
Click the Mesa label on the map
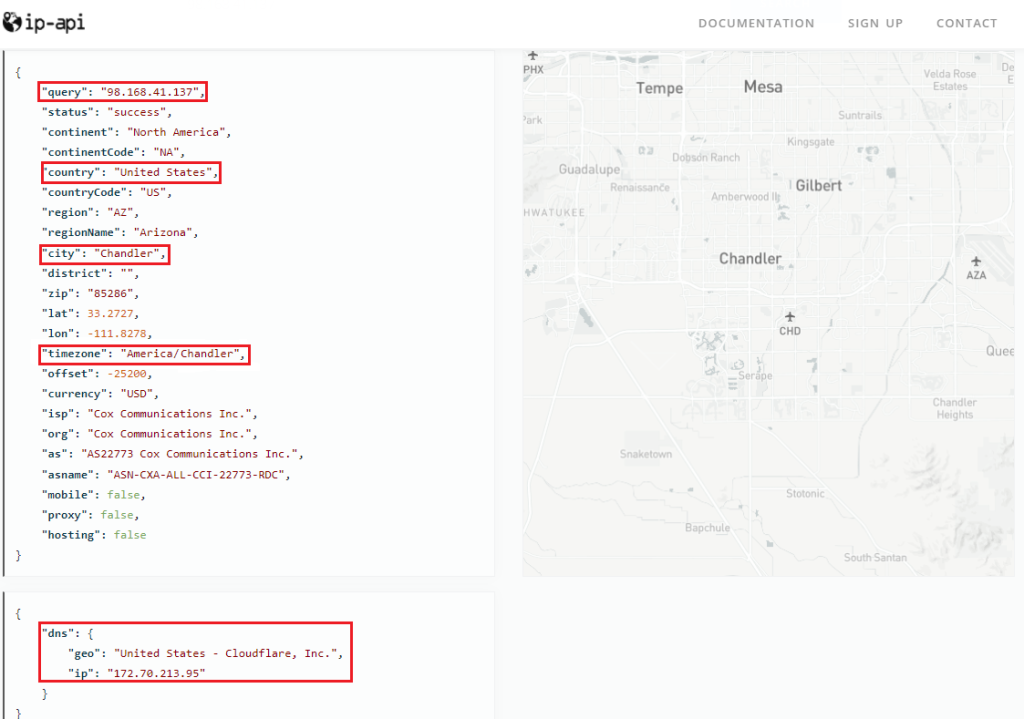pyautogui.click(x=763, y=87)
